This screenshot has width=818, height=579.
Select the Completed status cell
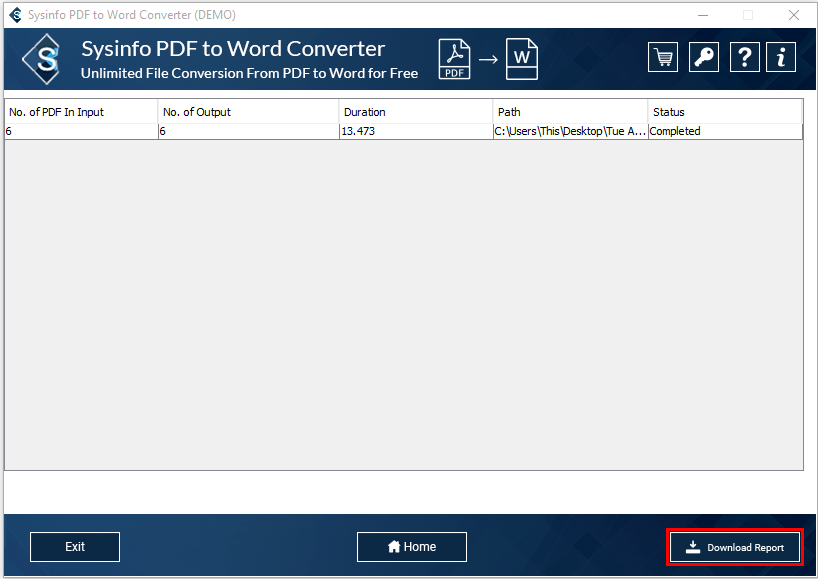click(x=724, y=131)
